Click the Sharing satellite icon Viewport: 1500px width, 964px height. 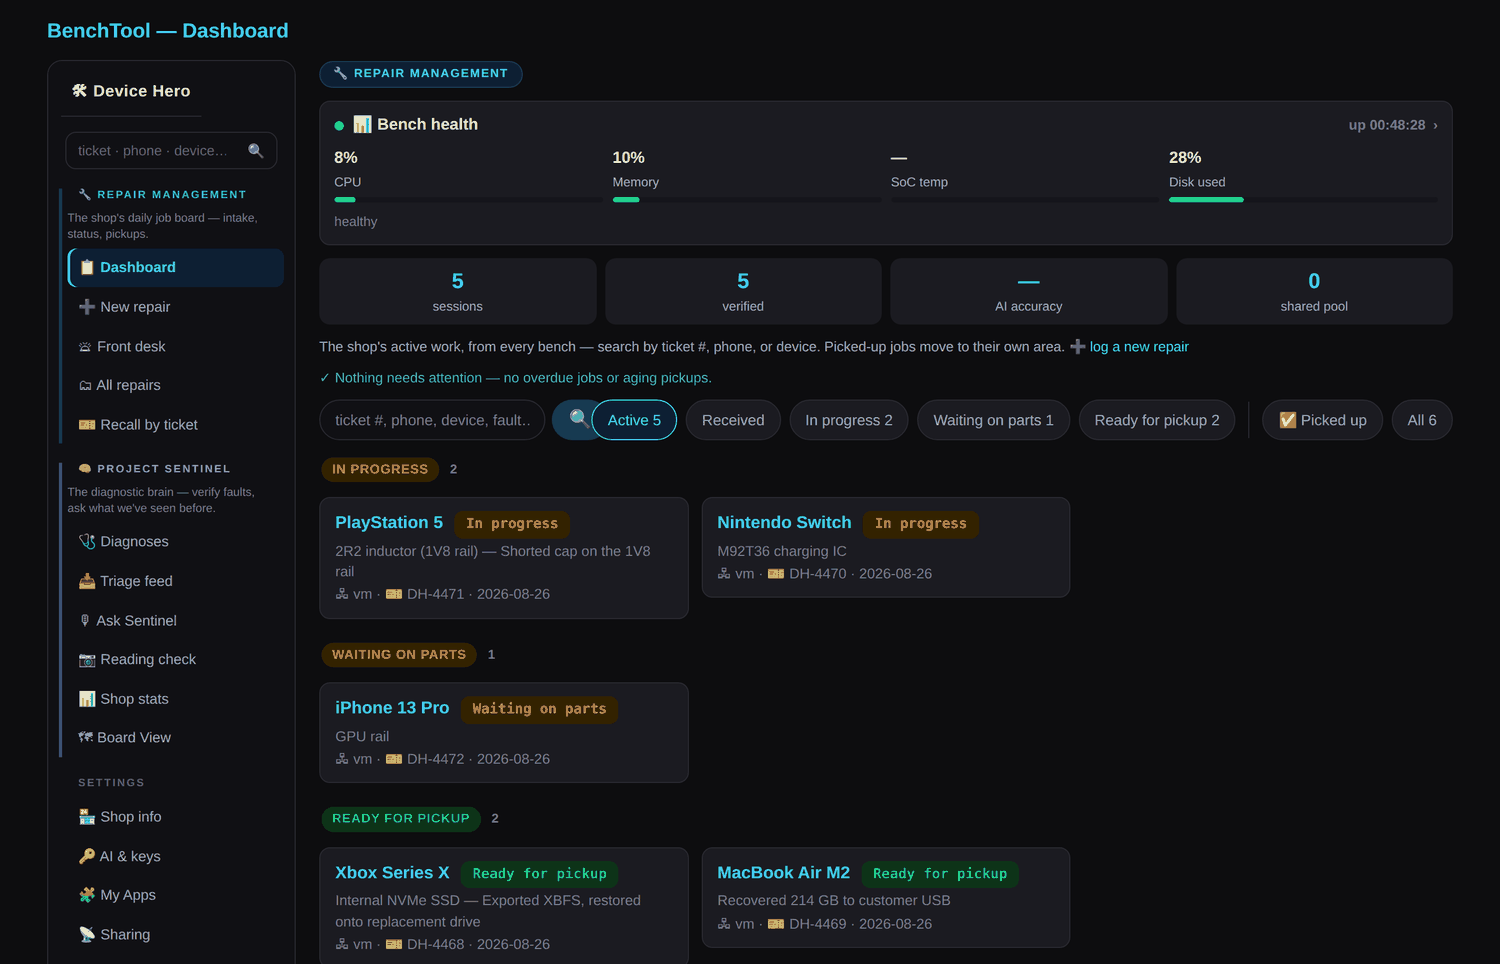[87, 934]
